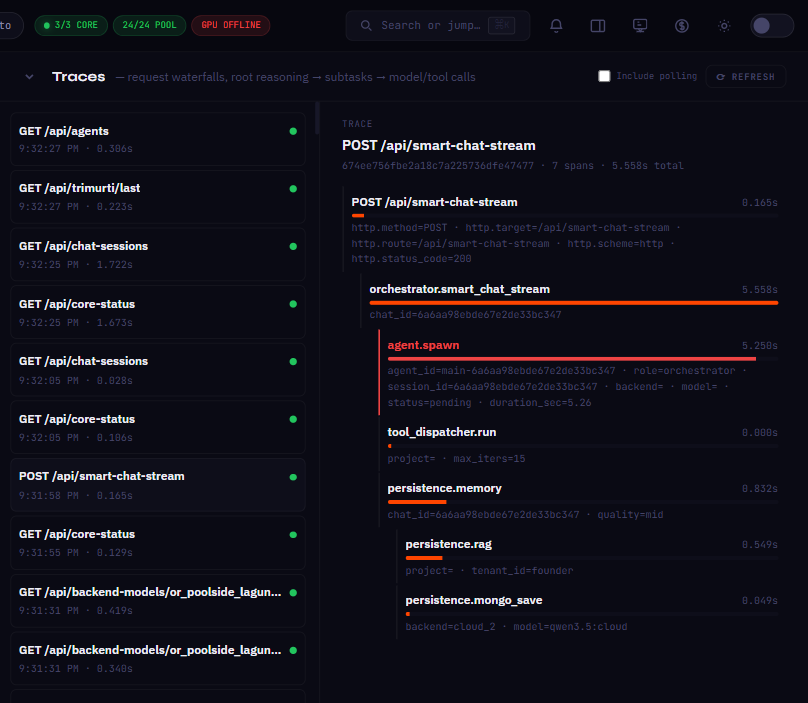Select GET /api/core-status trace at 9:31:55

(x=158, y=543)
